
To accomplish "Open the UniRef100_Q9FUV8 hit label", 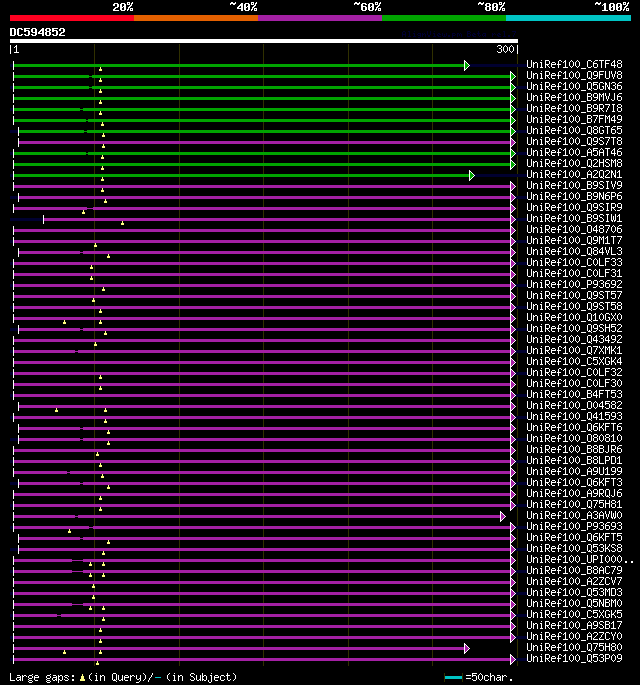I will tap(574, 75).
